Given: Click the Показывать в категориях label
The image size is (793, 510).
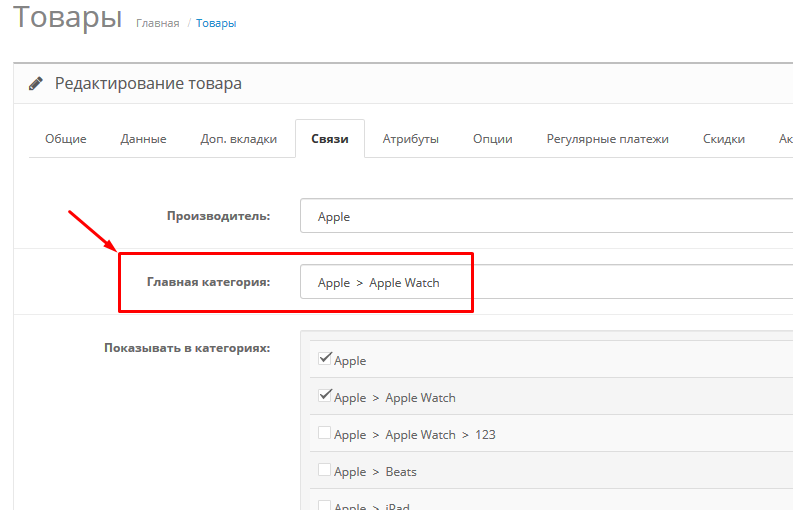Looking at the screenshot, I should [x=187, y=348].
